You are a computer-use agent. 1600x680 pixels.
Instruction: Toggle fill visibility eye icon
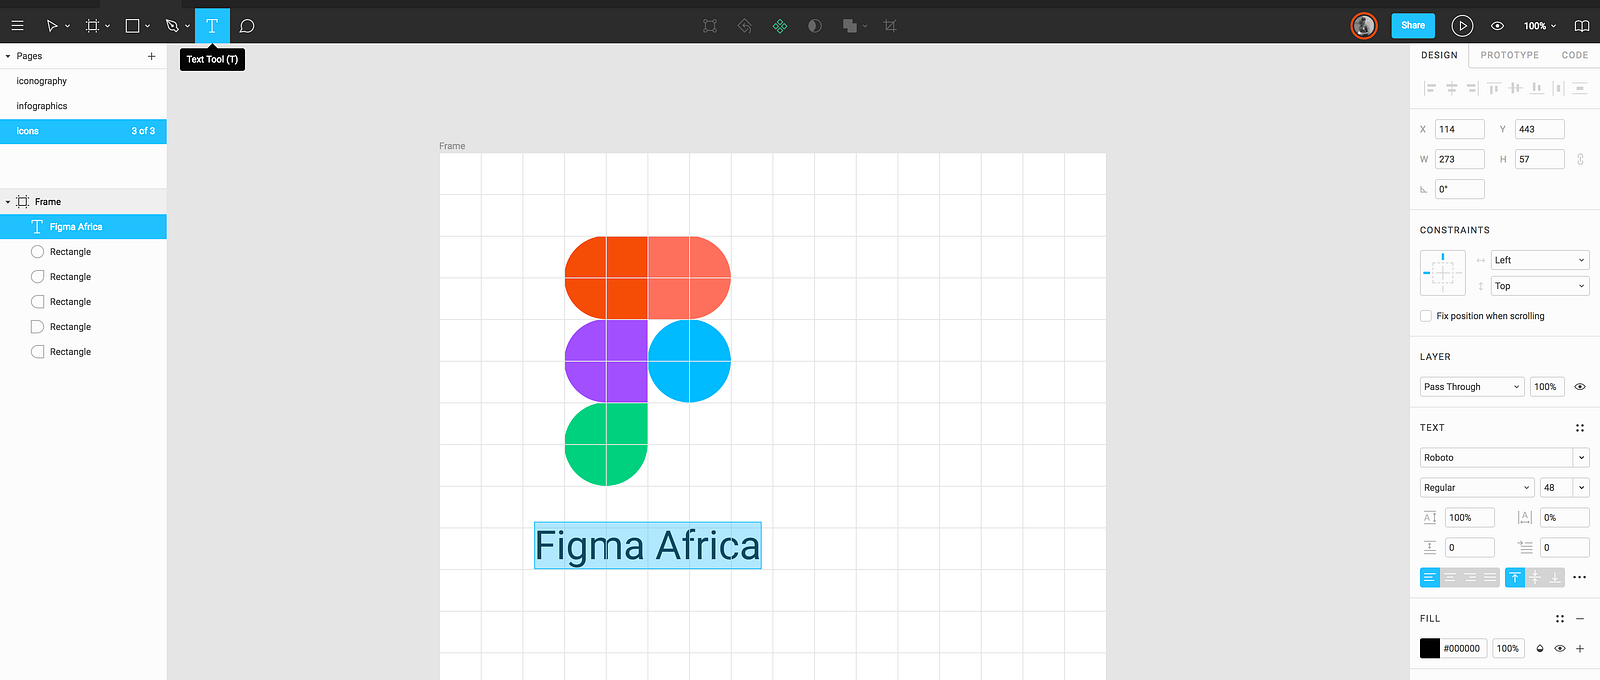[1560, 649]
